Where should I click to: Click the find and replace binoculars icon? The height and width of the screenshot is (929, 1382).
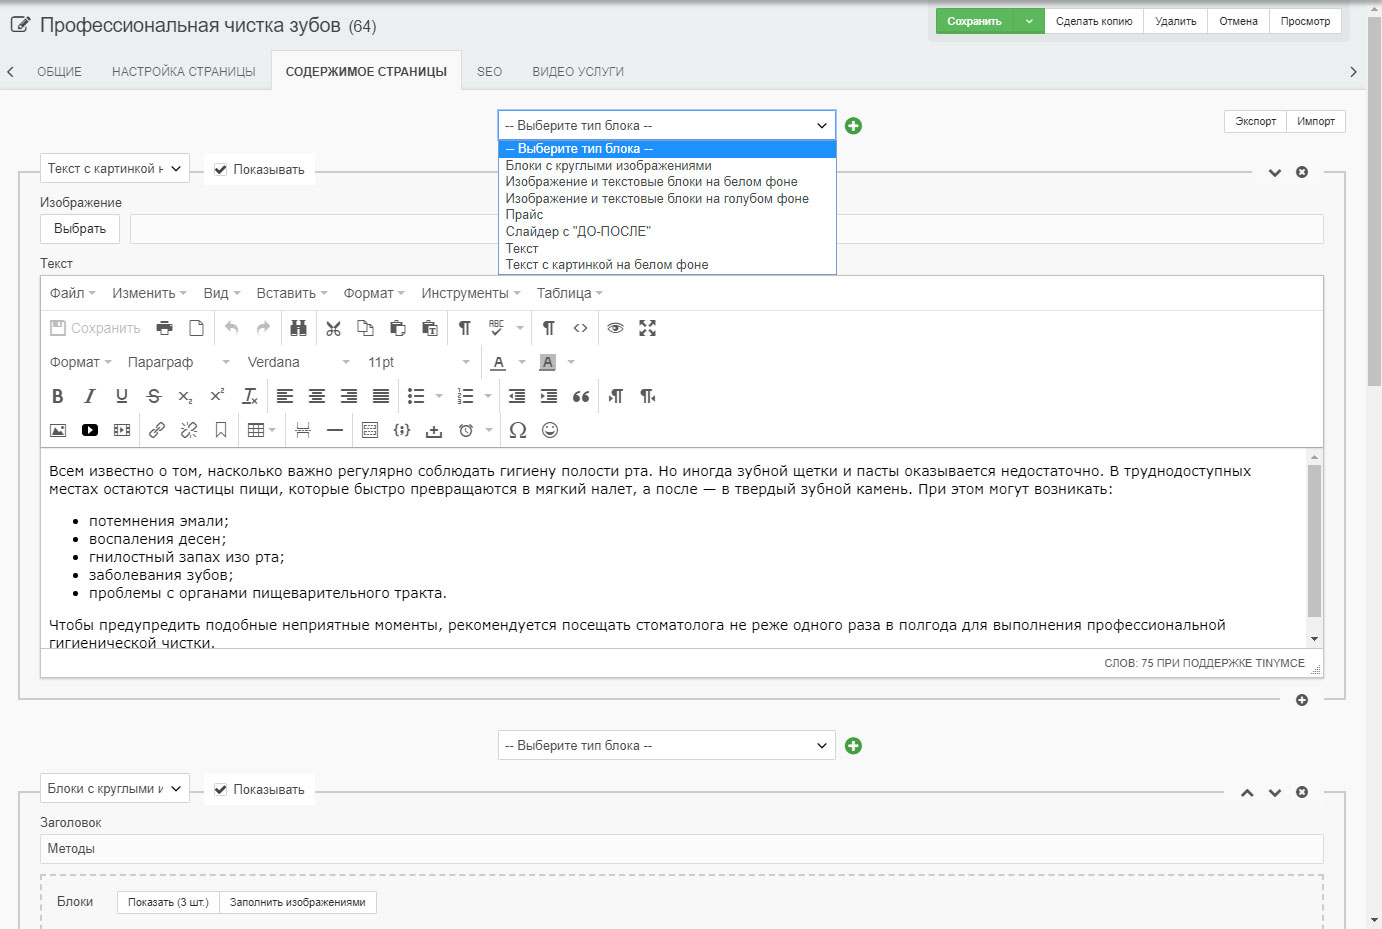point(298,328)
